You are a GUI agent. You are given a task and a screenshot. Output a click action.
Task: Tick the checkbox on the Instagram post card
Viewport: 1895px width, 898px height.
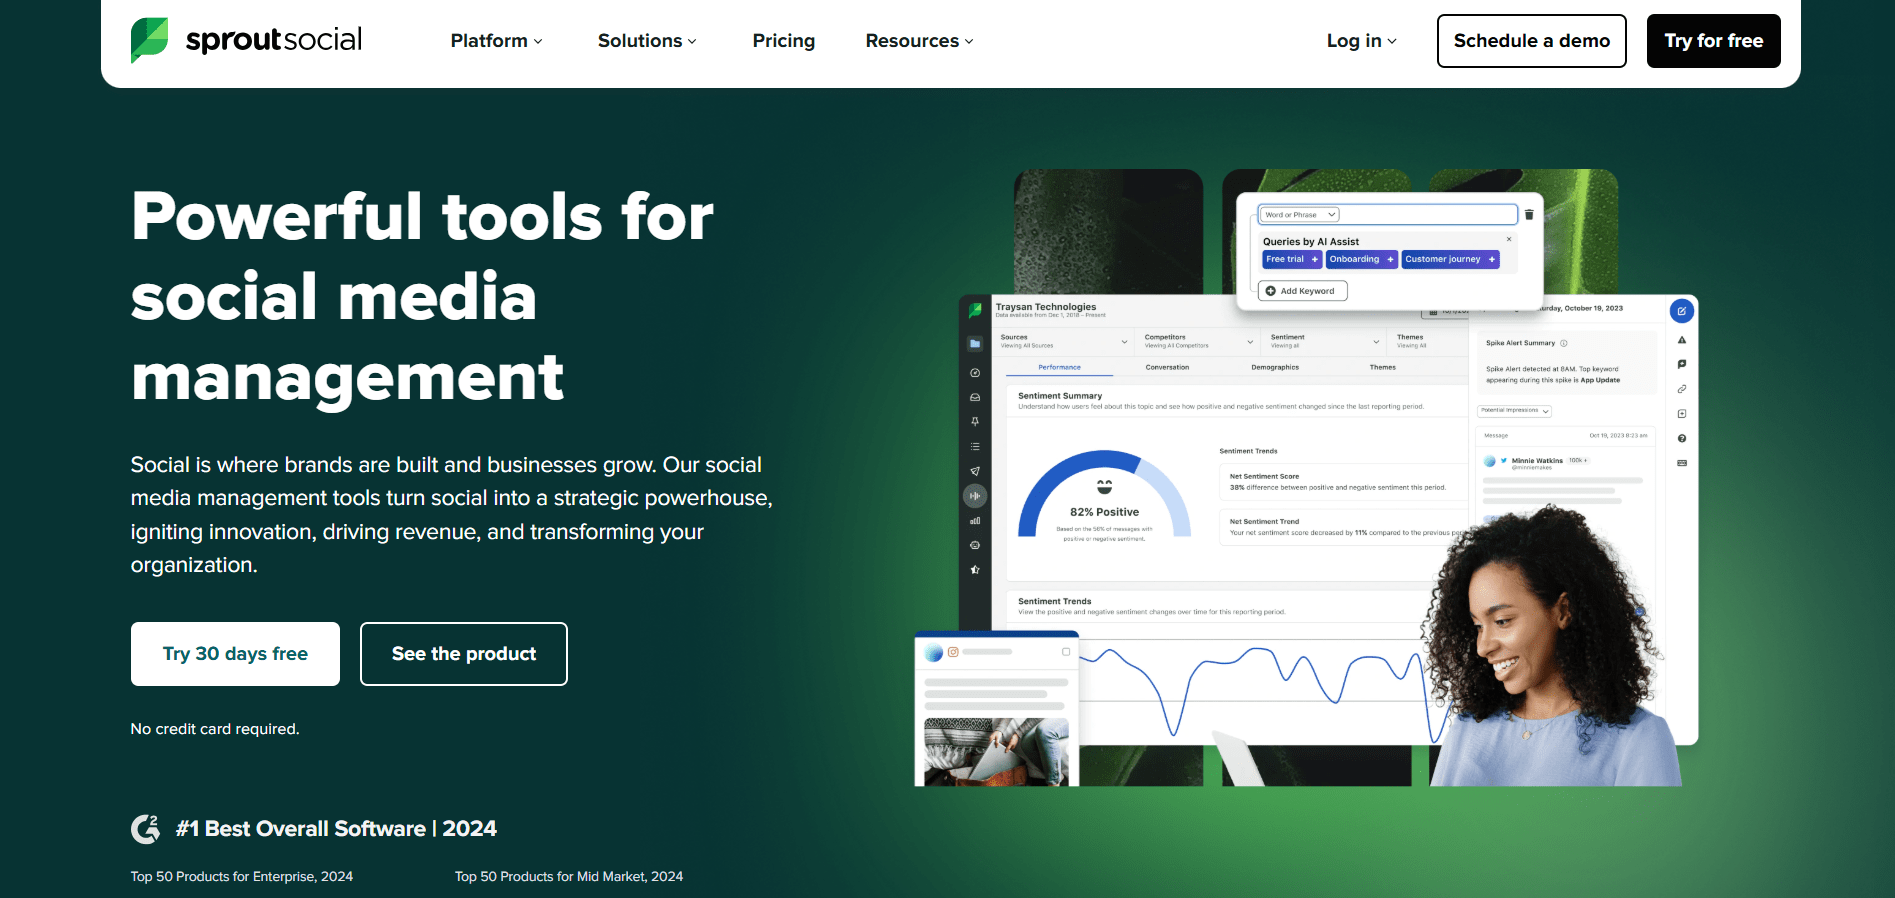tap(1066, 652)
